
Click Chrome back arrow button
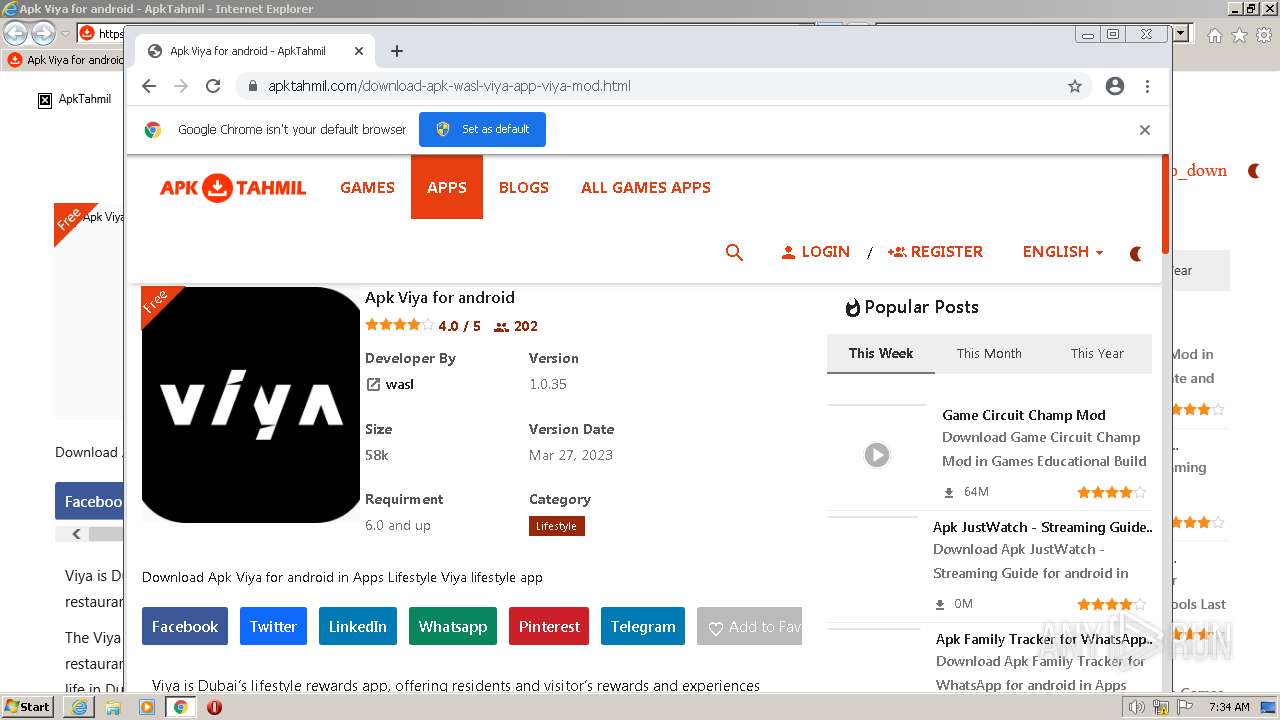click(x=149, y=86)
